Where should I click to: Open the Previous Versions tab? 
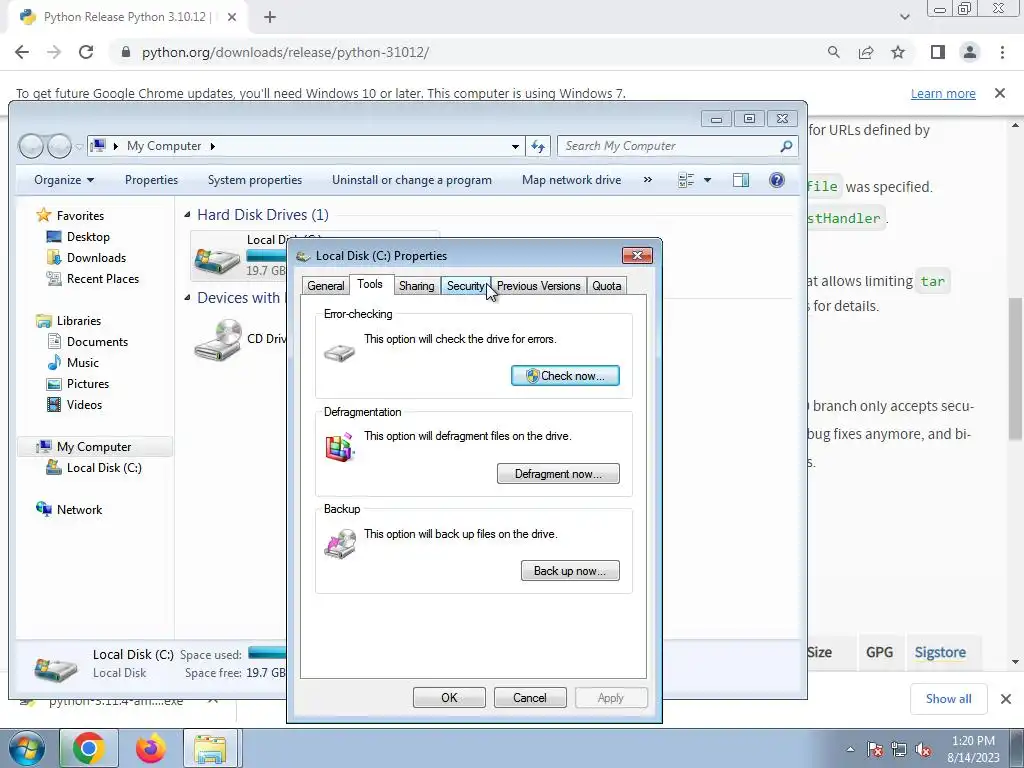pos(538,286)
